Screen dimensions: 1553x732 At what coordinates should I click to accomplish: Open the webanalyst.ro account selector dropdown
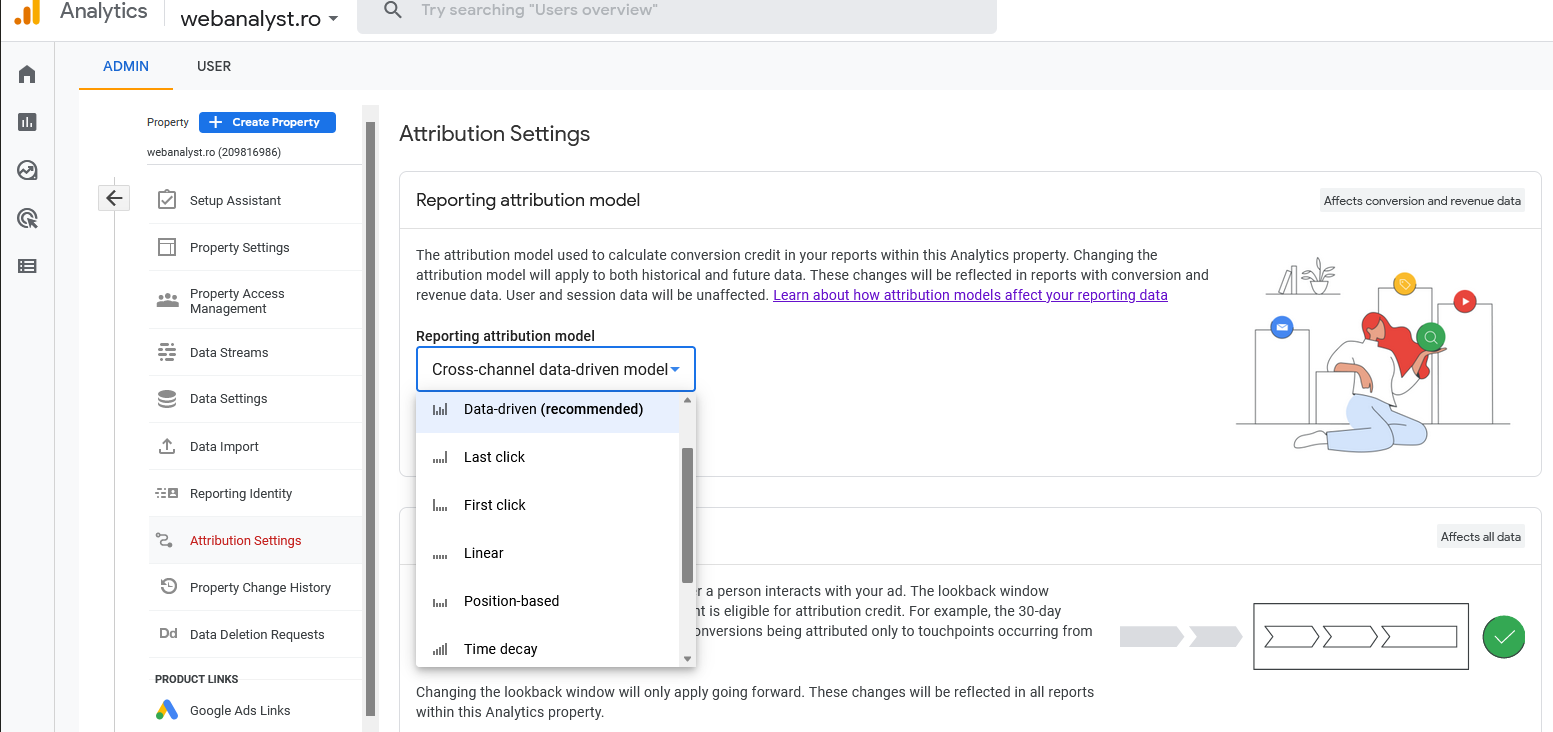point(259,18)
